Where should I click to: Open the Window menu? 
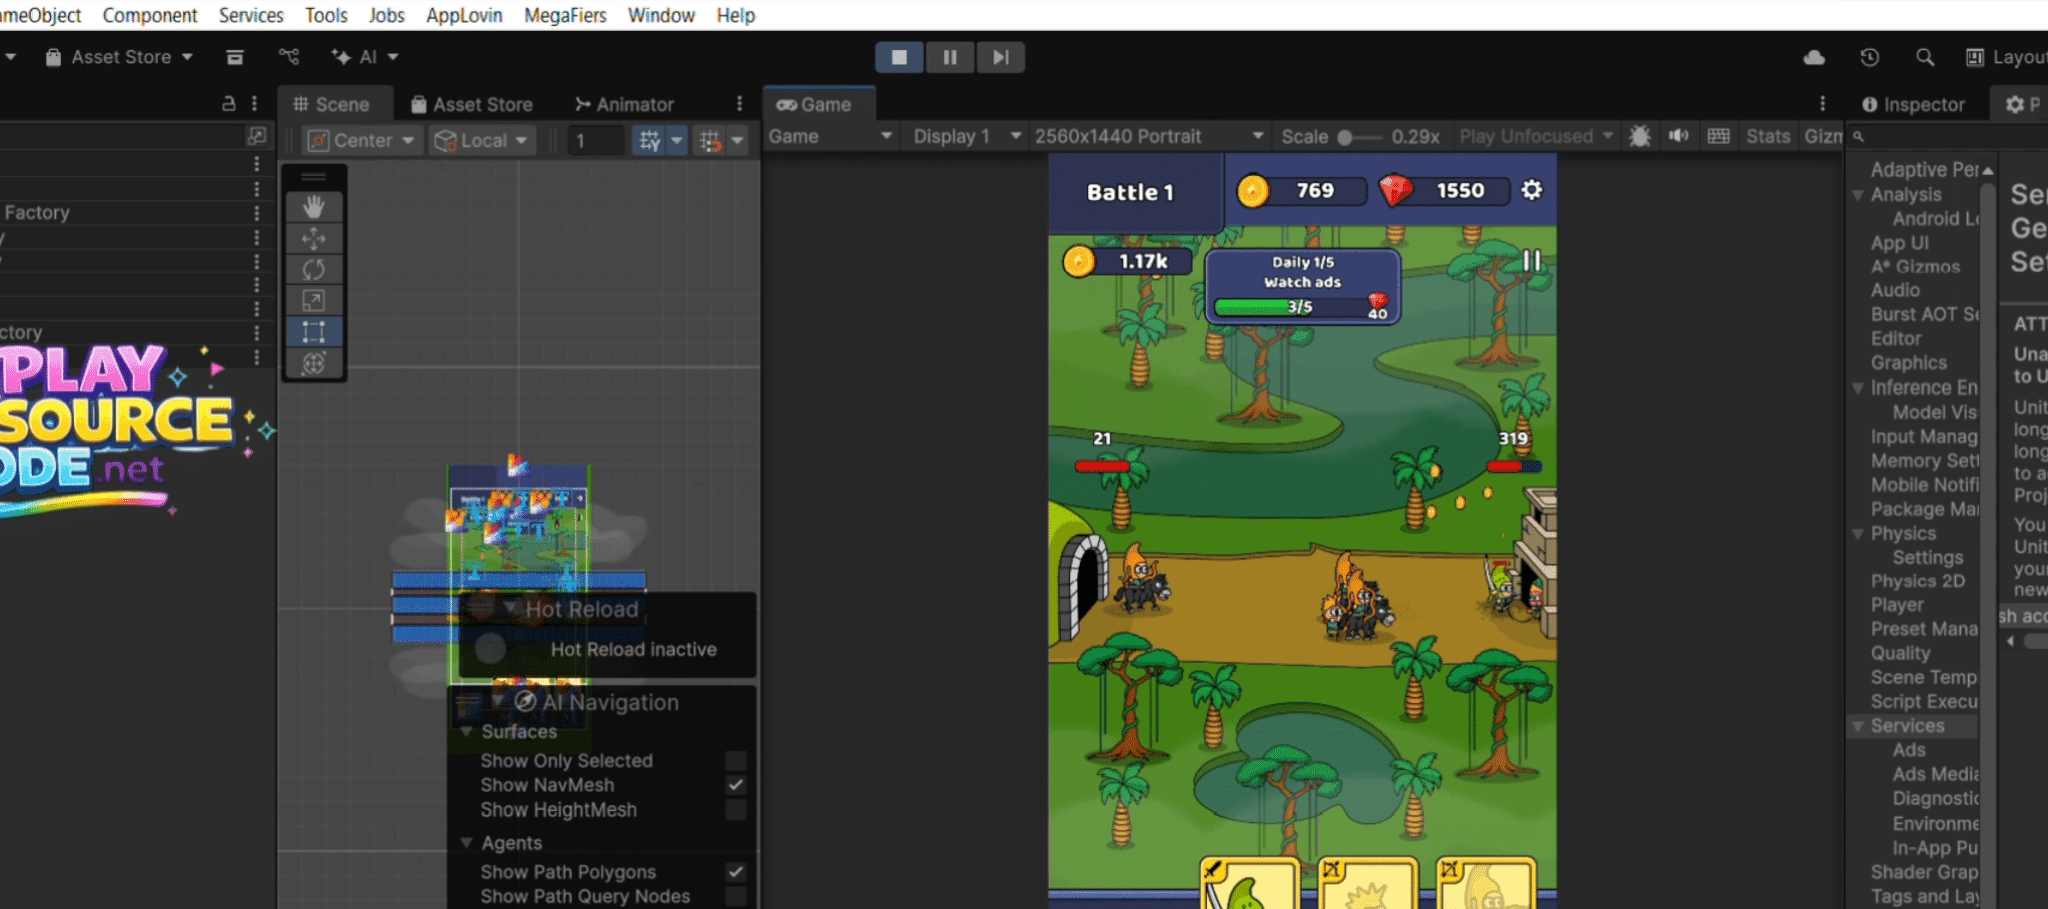[x=661, y=15]
